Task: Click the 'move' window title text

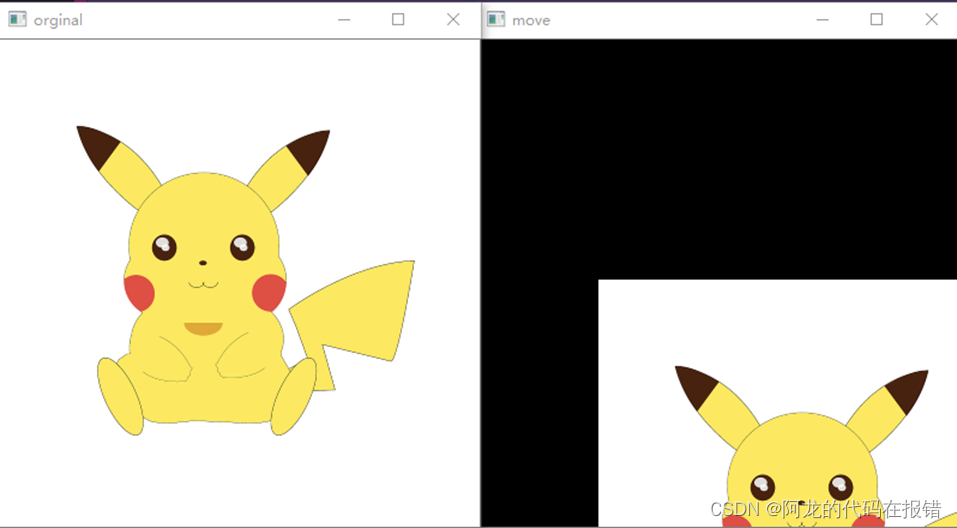Action: pos(531,21)
